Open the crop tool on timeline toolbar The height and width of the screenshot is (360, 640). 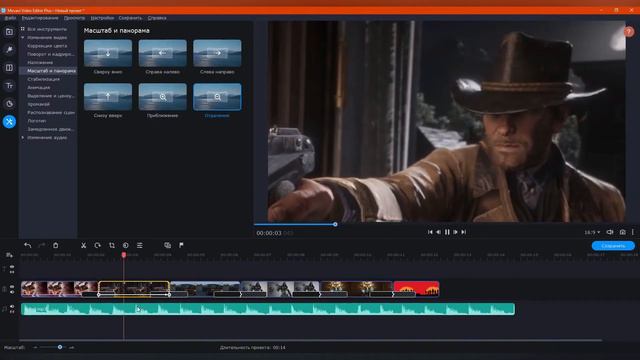tap(111, 245)
